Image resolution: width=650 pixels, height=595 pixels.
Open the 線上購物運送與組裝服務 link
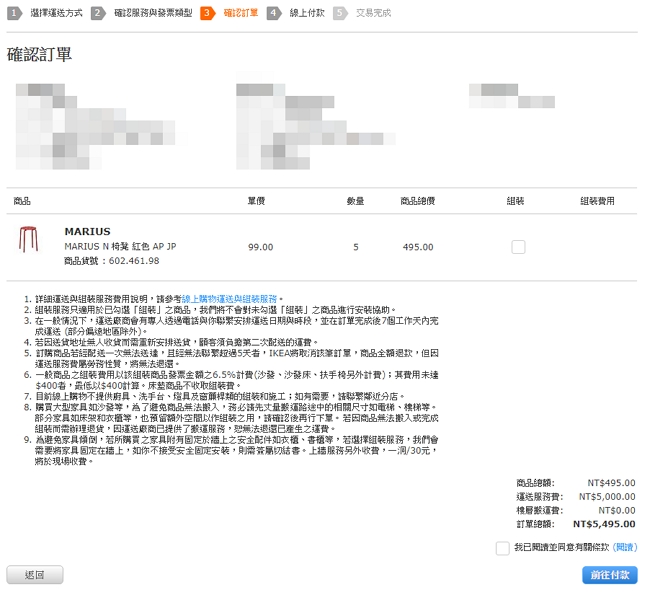(x=229, y=299)
